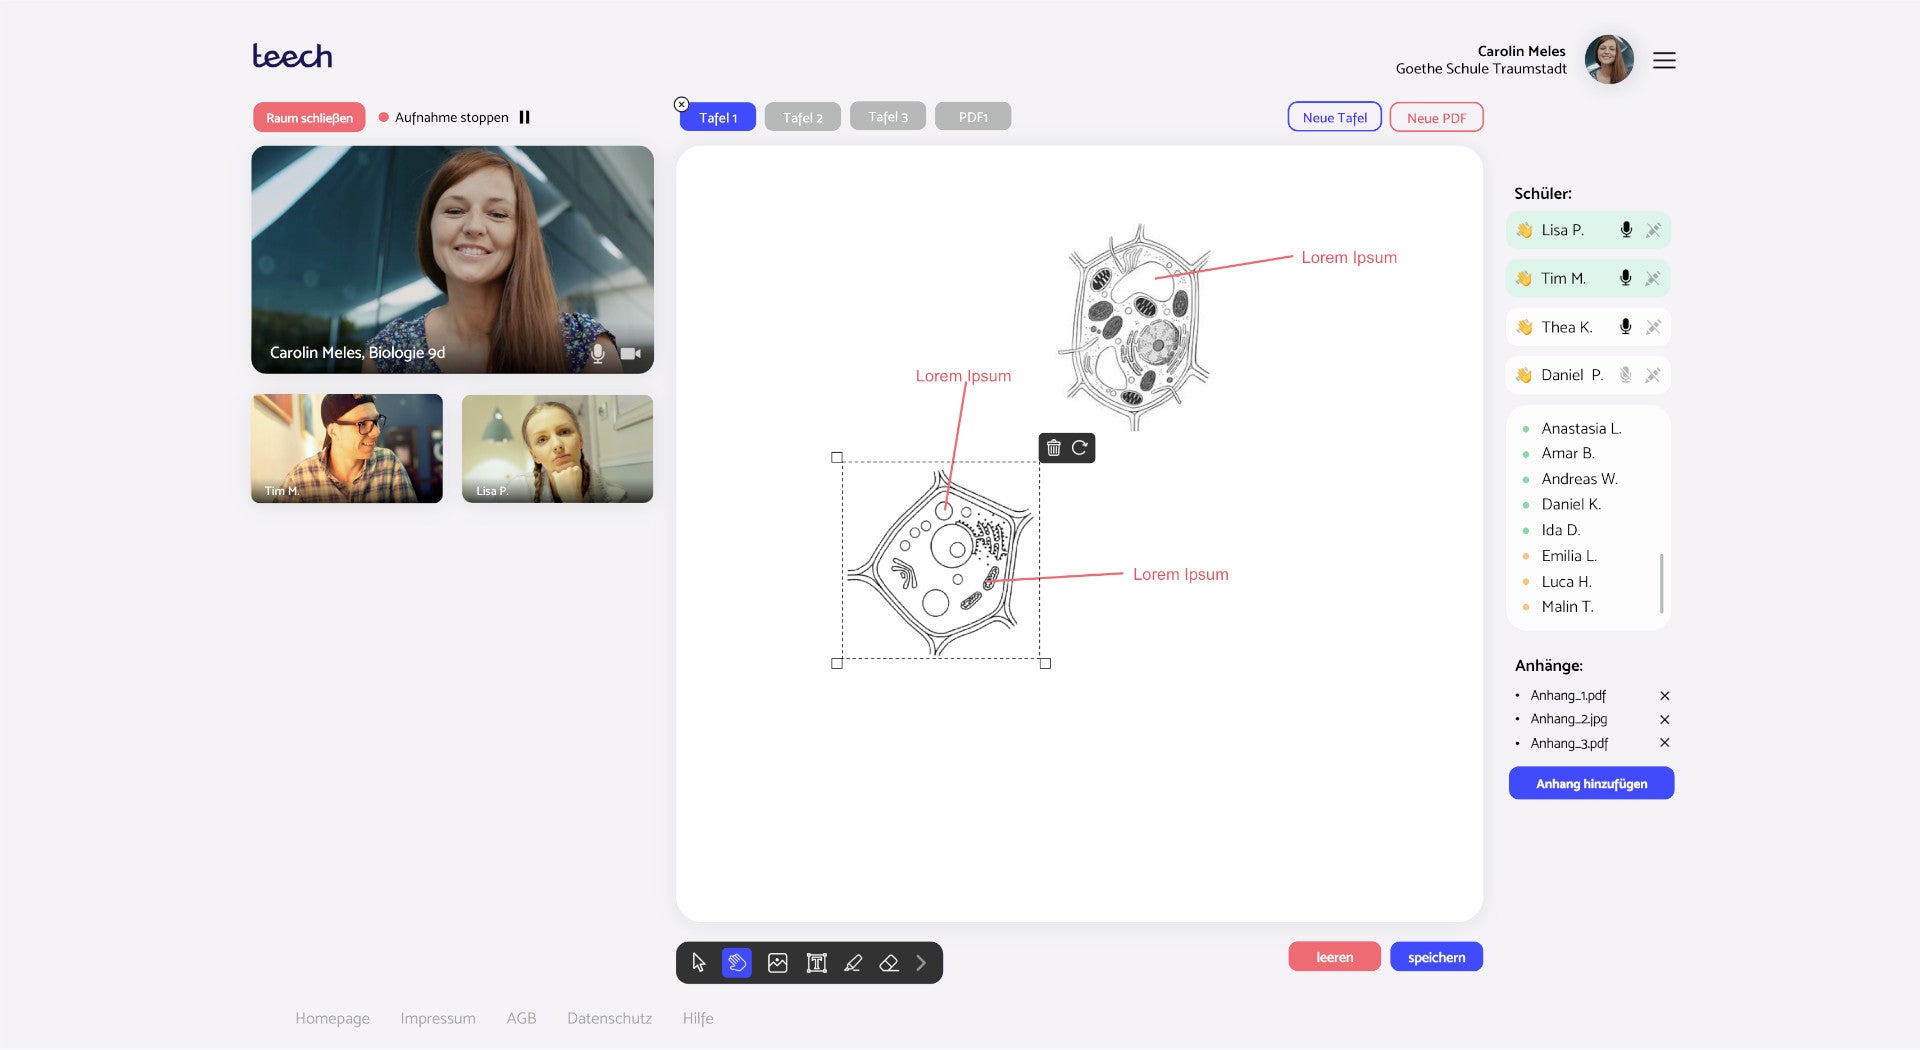Select the eraser tool
The width and height of the screenshot is (1920, 1050).
point(889,962)
